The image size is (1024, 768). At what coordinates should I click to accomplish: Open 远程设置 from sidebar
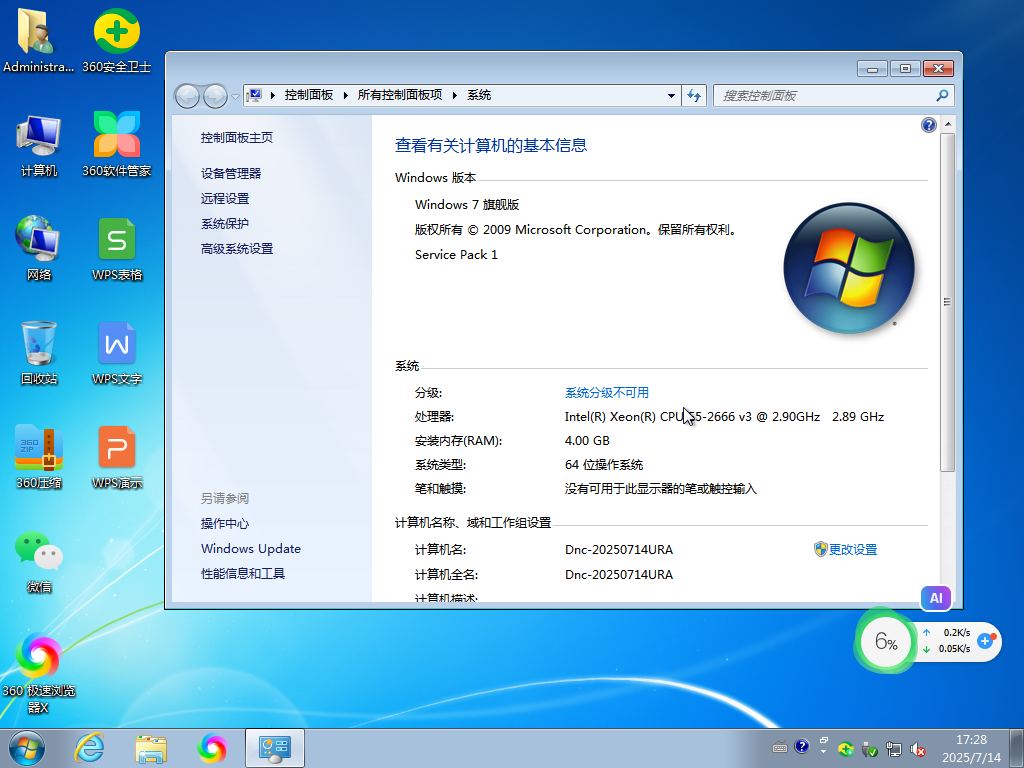[225, 199]
